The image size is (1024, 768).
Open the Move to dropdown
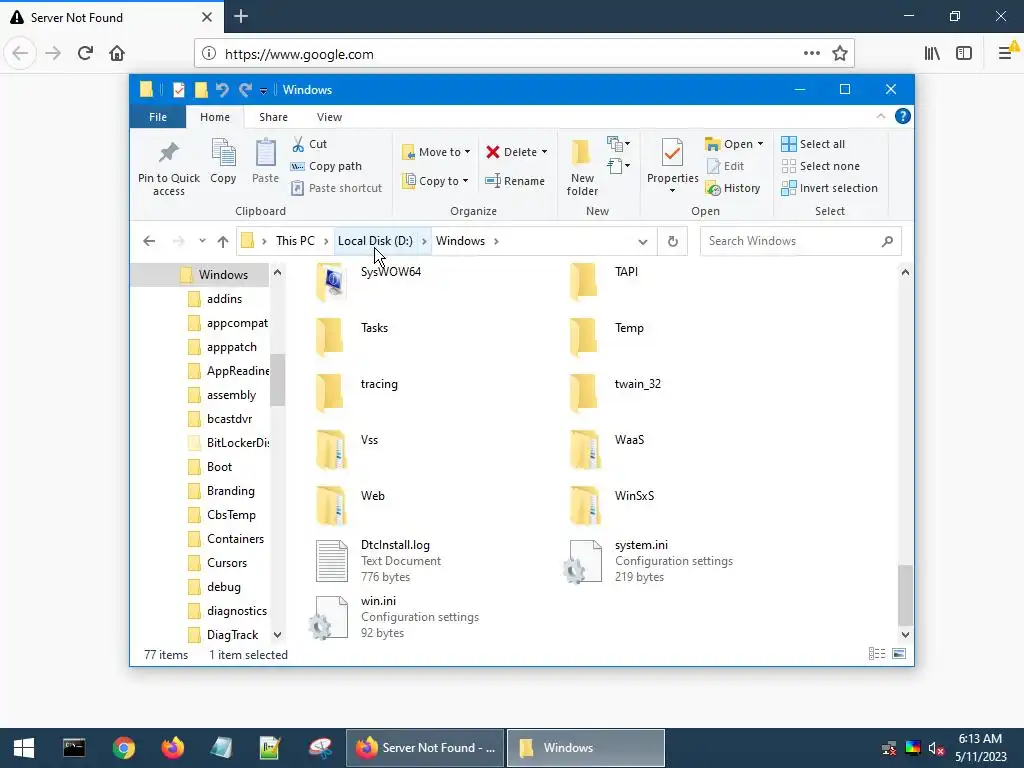tap(436, 152)
